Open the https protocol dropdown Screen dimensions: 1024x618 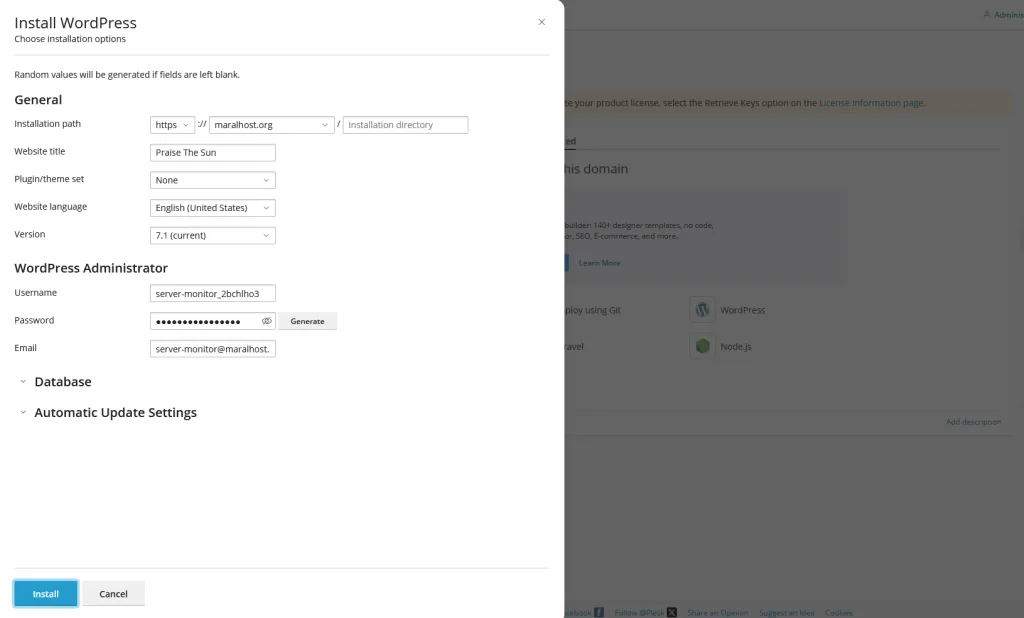click(172, 125)
